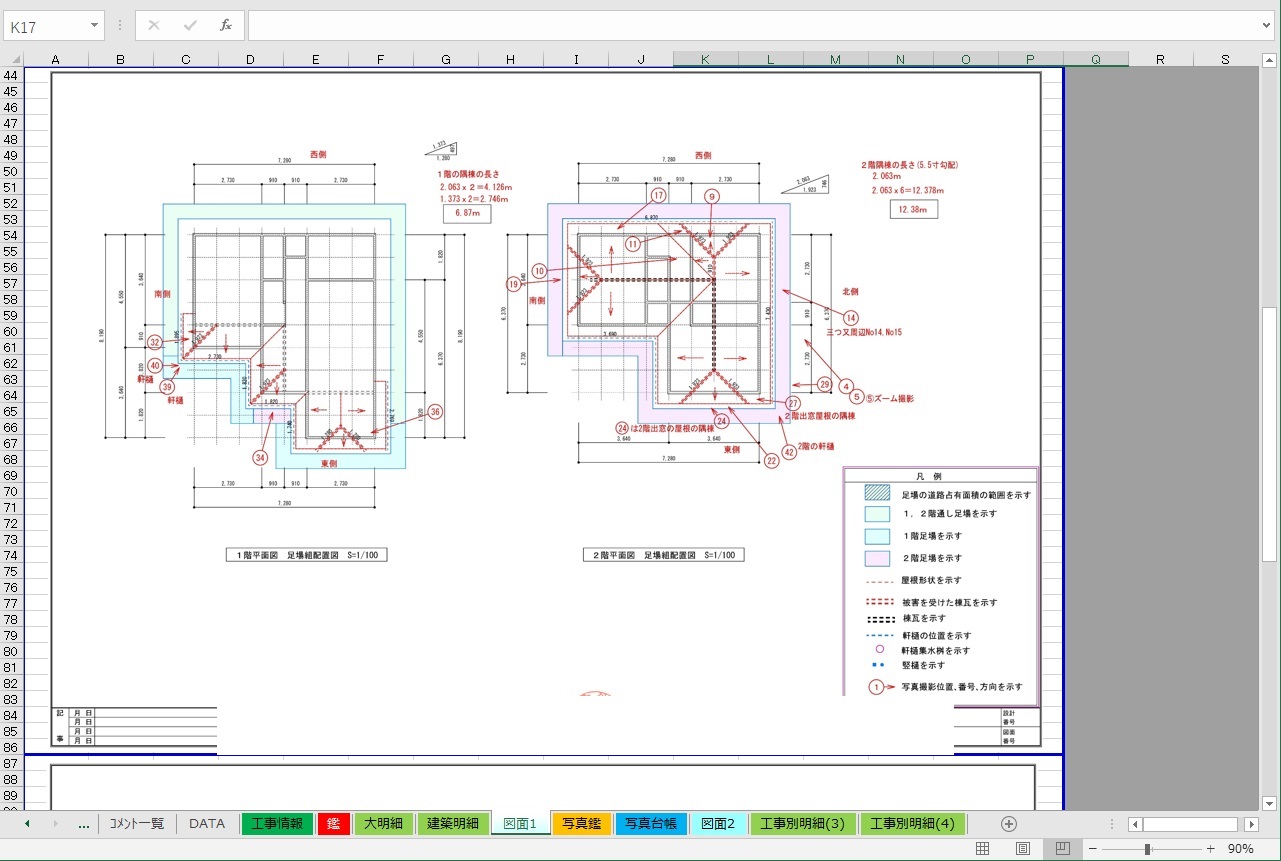Image resolution: width=1281 pixels, height=861 pixels.
Task: Expand the formula bar with chevron
Action: (x=1268, y=26)
